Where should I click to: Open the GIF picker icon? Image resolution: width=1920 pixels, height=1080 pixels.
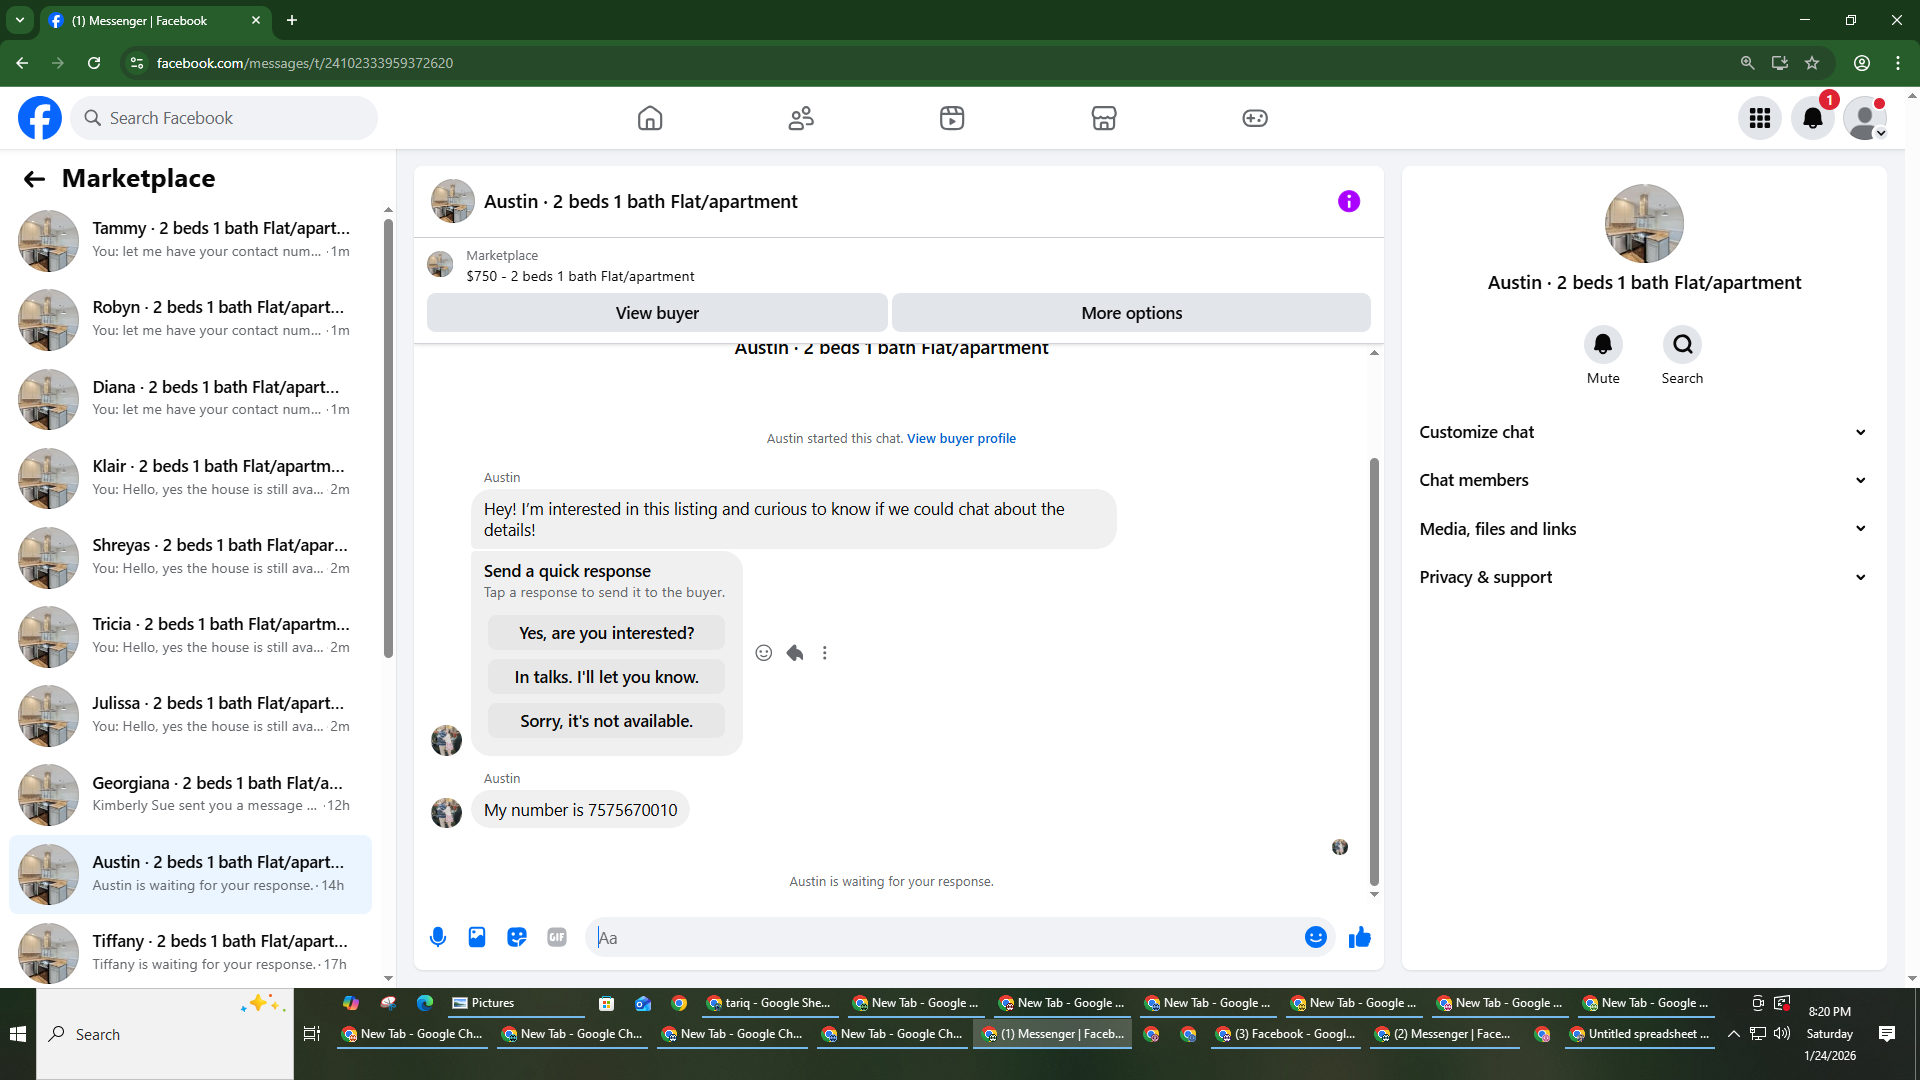557,937
